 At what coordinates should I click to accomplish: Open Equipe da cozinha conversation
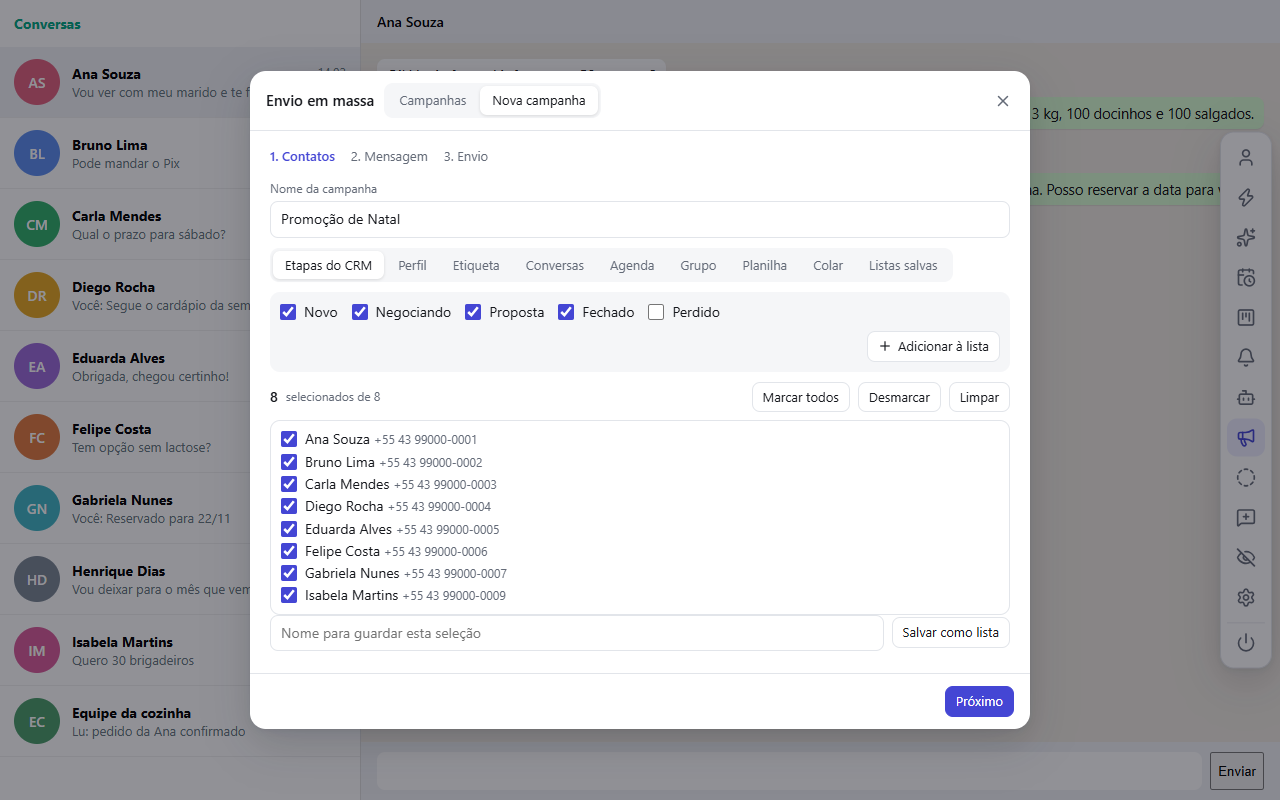(180, 722)
